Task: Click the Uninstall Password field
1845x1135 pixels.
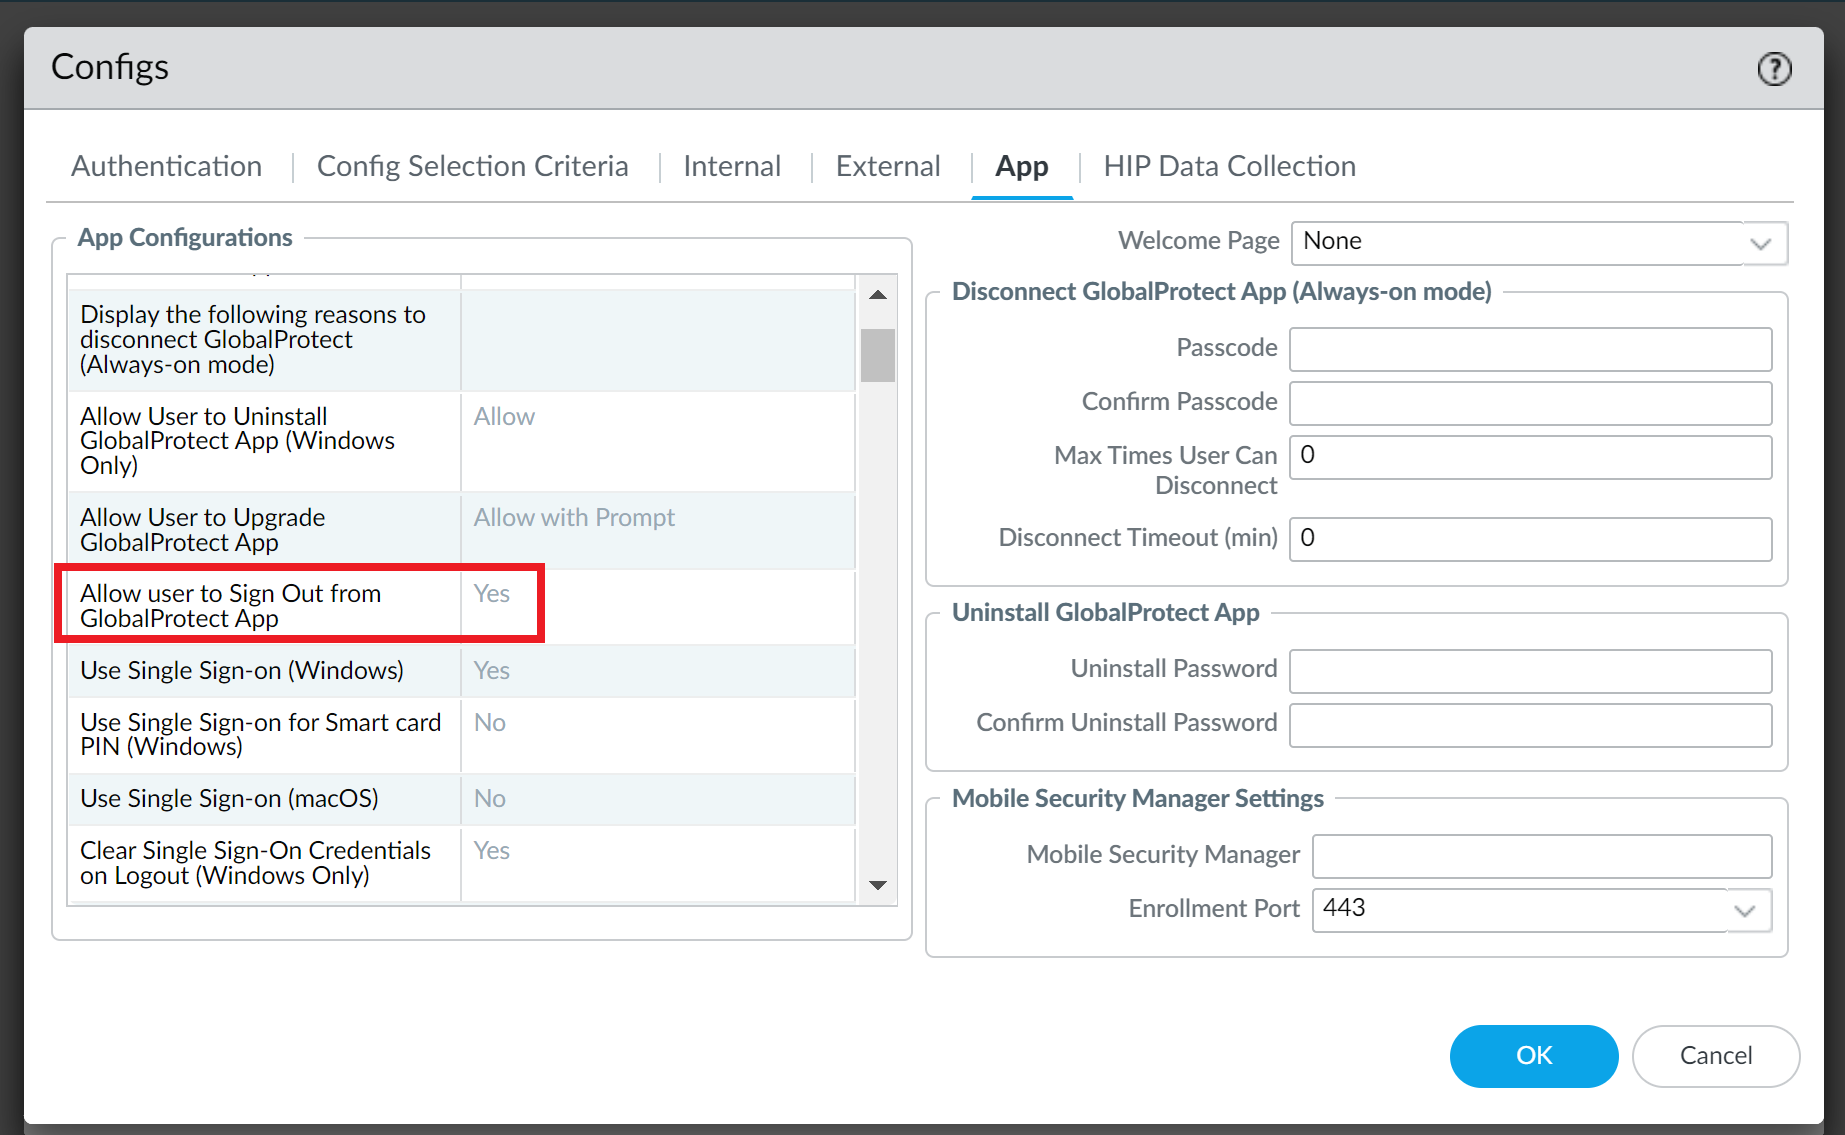Action: [1530, 671]
